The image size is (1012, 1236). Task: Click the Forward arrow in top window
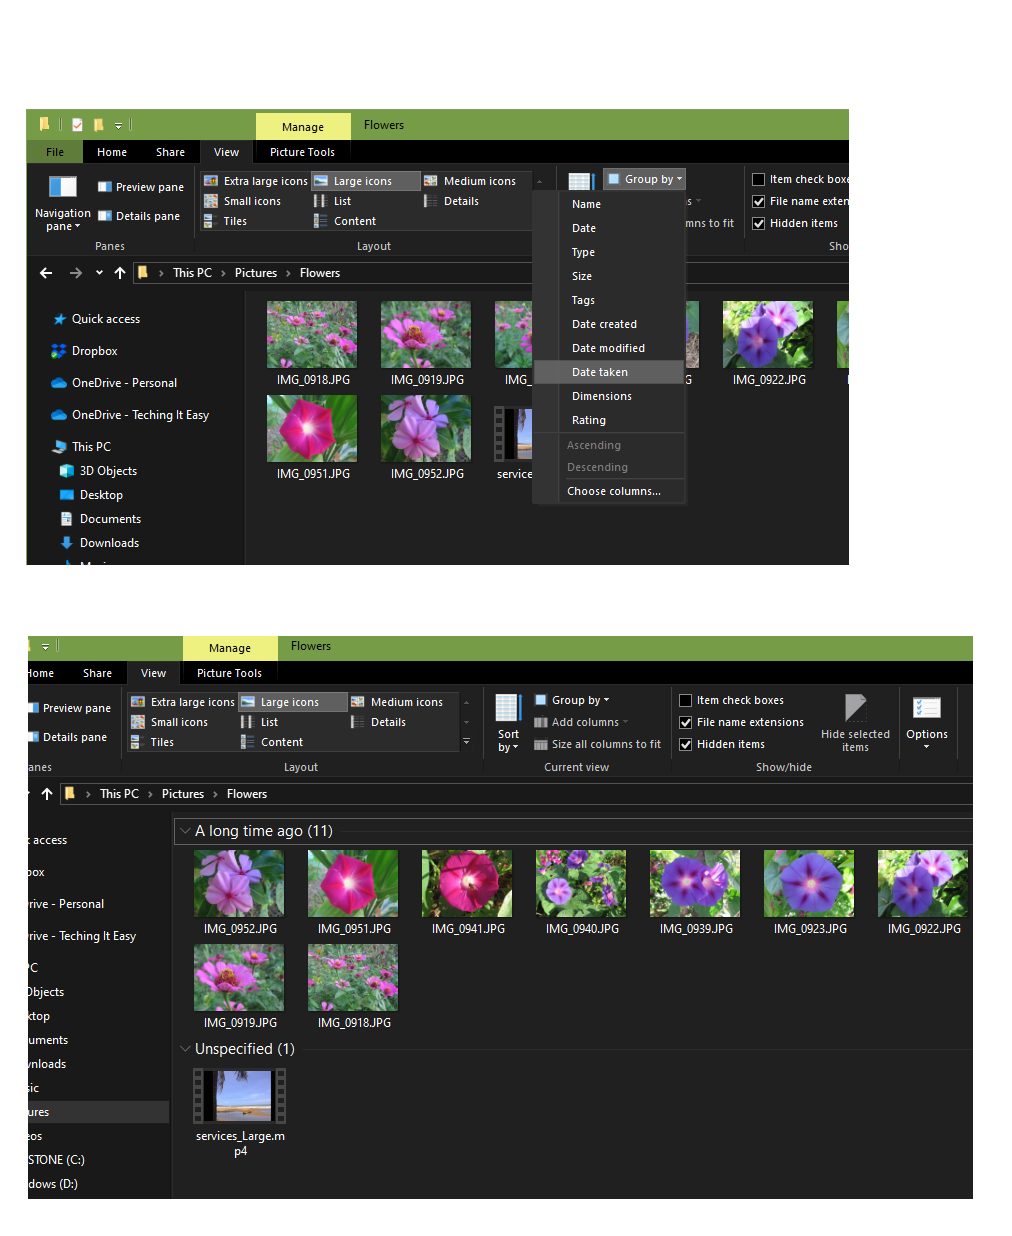pos(76,273)
